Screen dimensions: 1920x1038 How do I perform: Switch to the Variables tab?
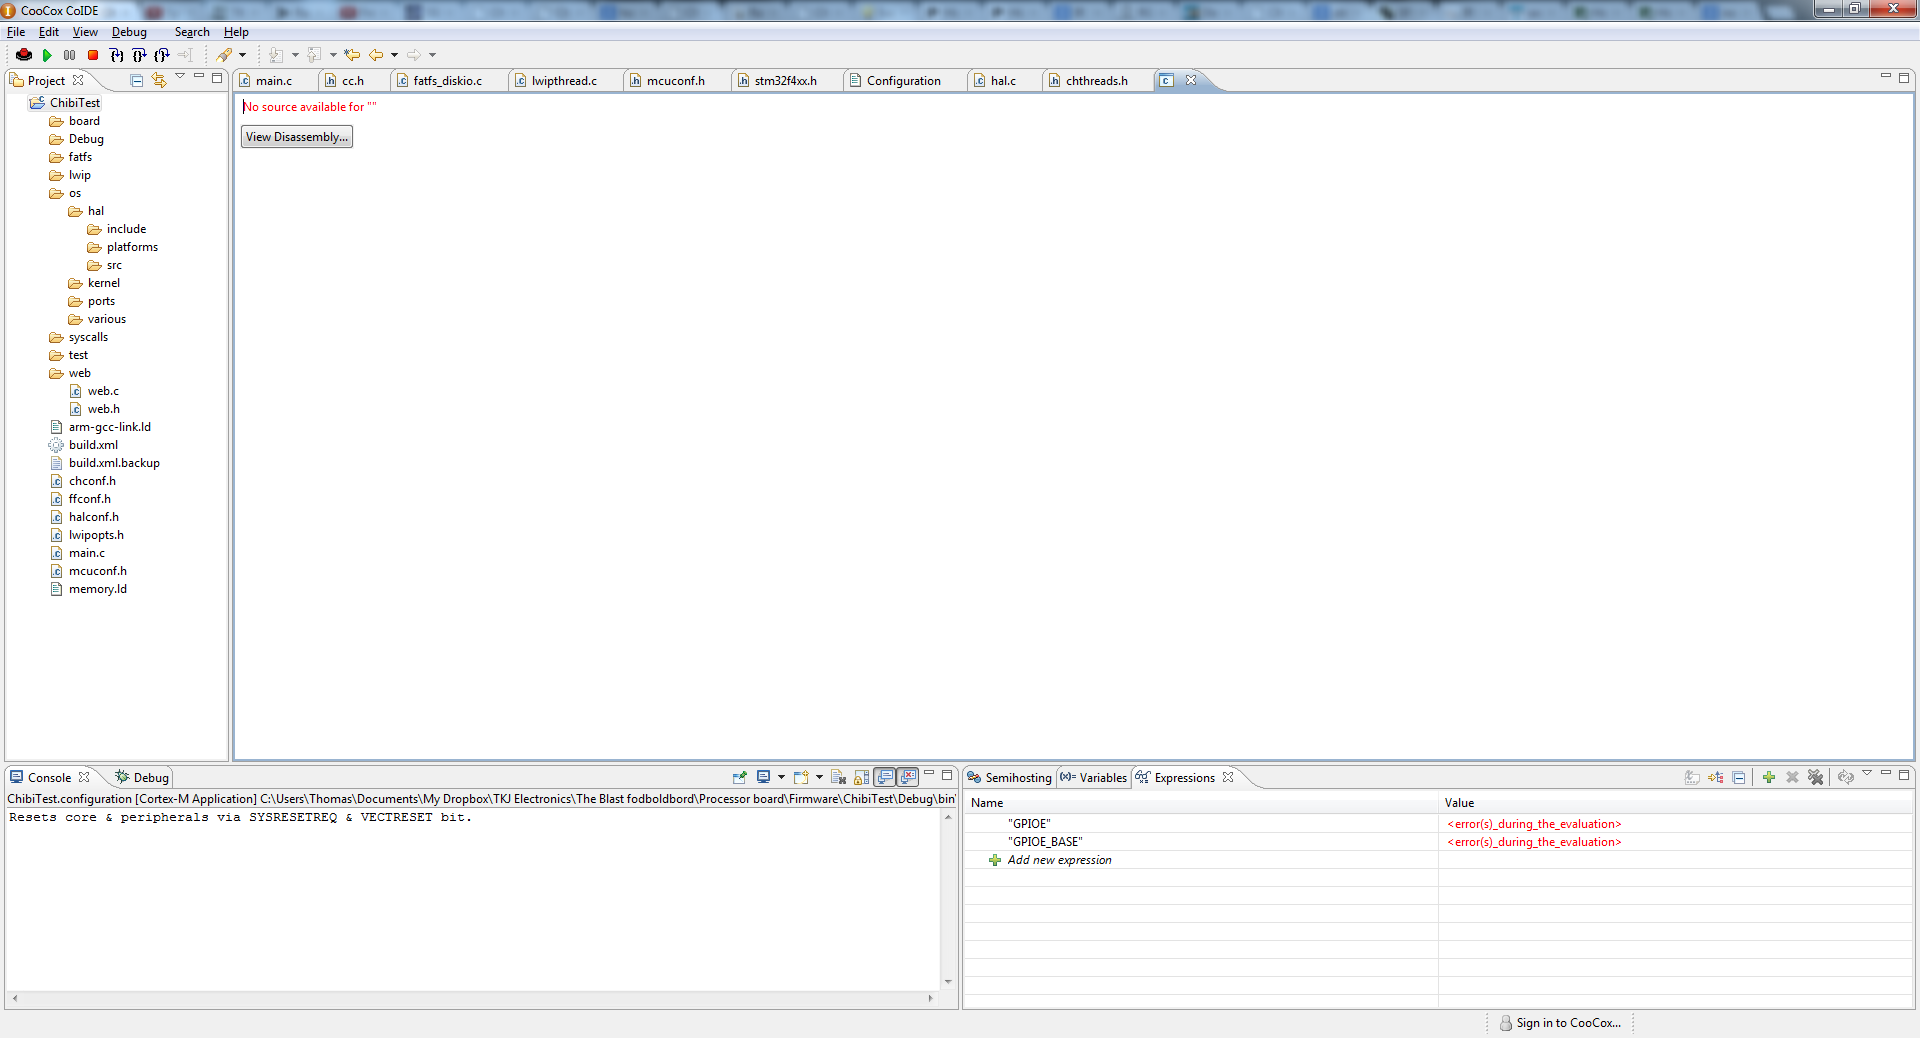pyautogui.click(x=1094, y=778)
